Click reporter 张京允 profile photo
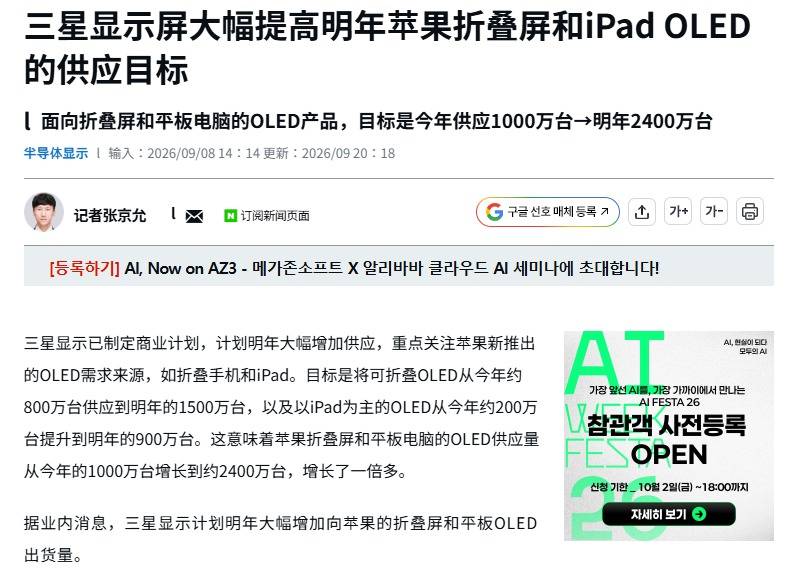This screenshot has height=569, width=794. point(44,212)
